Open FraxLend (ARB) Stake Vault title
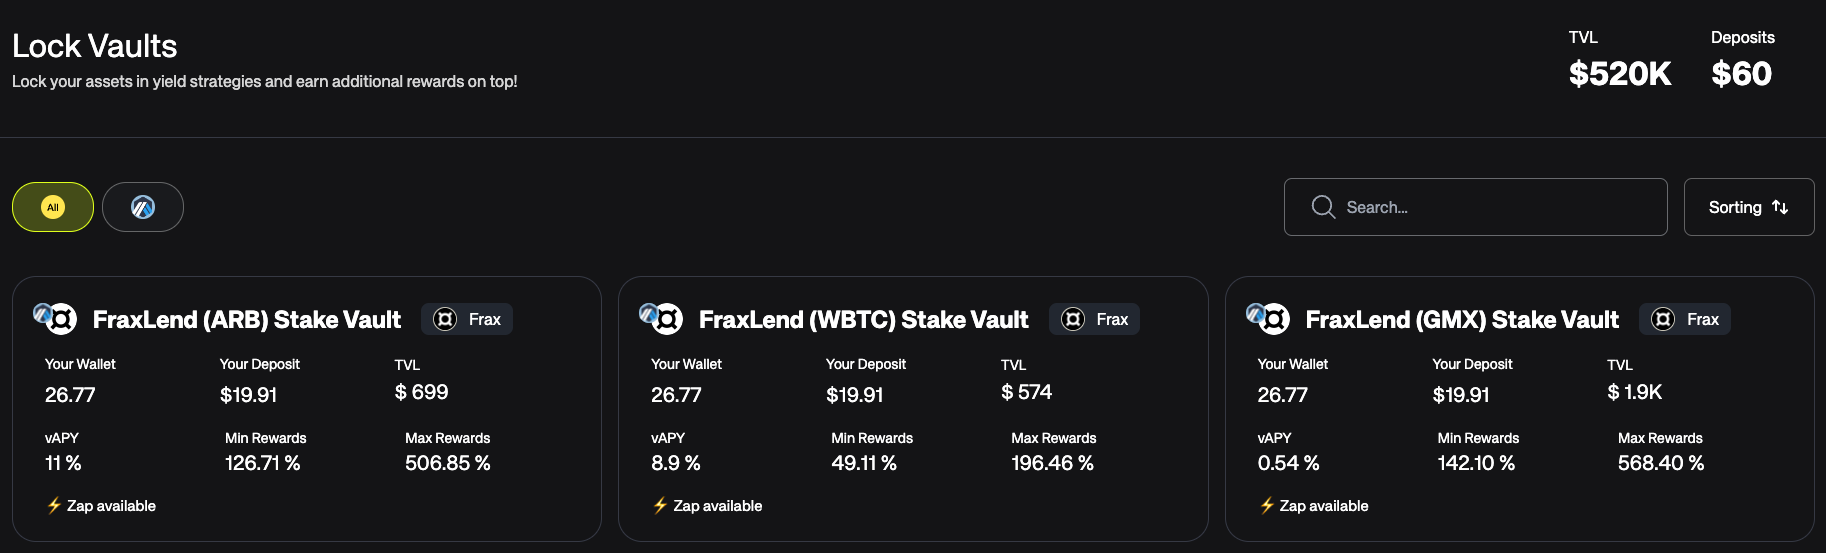This screenshot has width=1826, height=553. 247,320
